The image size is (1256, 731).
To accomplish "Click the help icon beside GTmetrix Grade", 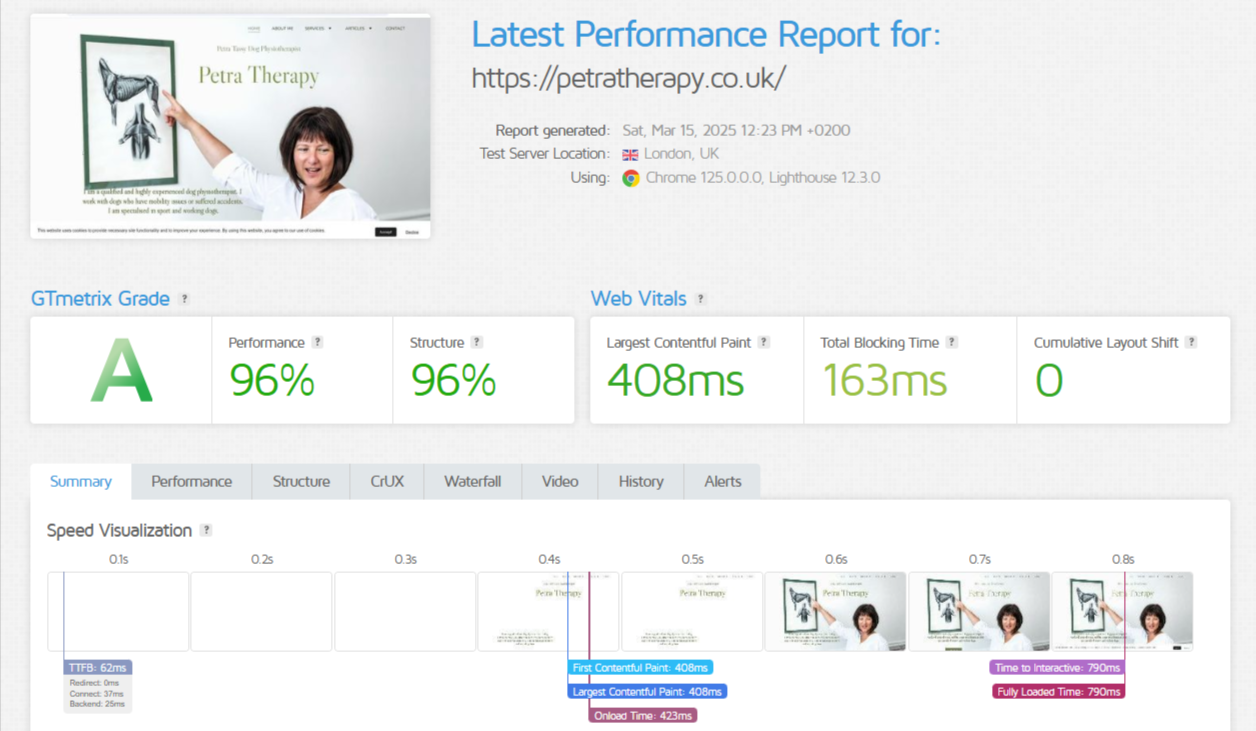I will (184, 299).
